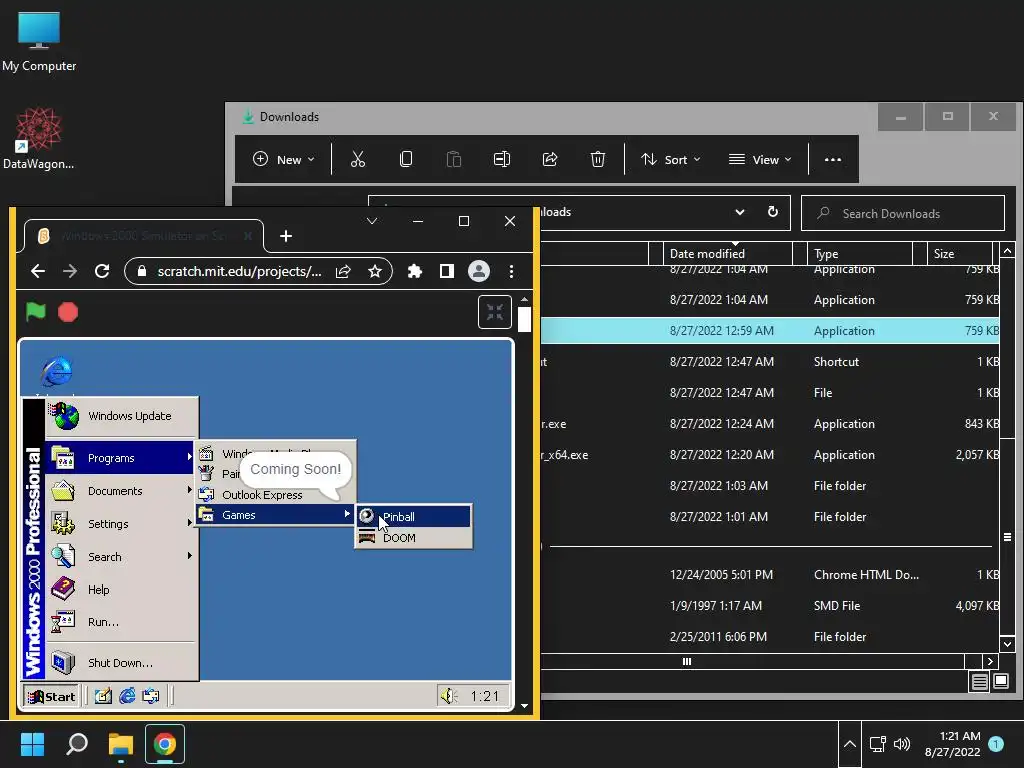Open Chrome extensions puzzle icon

click(415, 271)
